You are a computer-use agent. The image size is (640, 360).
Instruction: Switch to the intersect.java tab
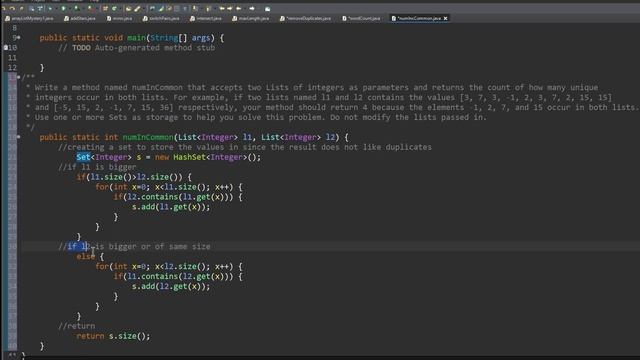tap(206, 18)
